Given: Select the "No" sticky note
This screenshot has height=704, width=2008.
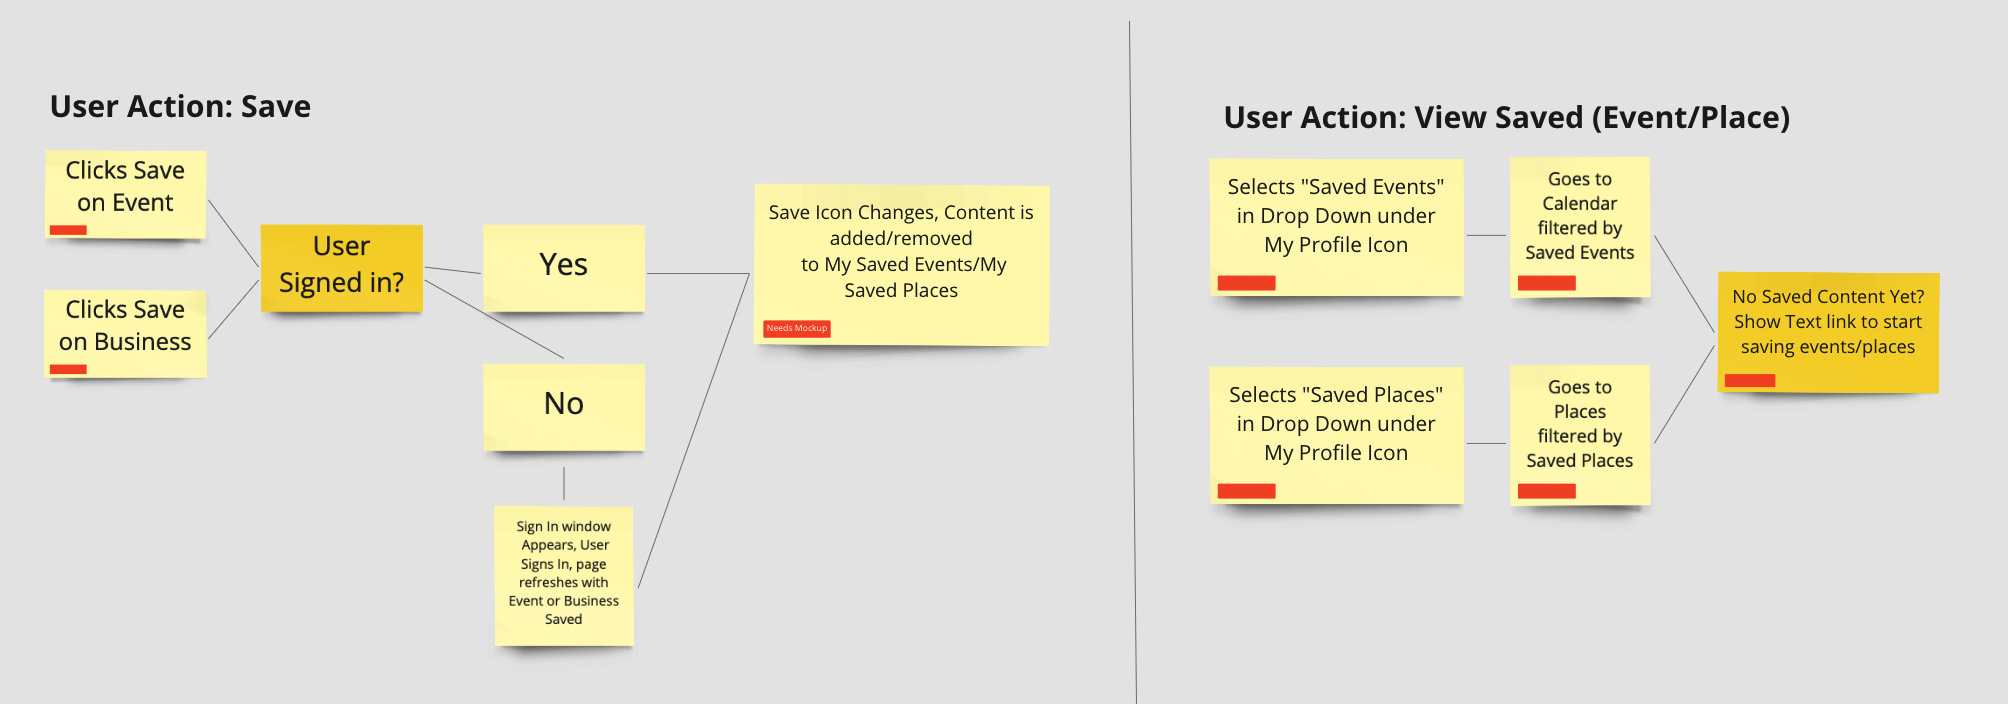Looking at the screenshot, I should [x=564, y=407].
